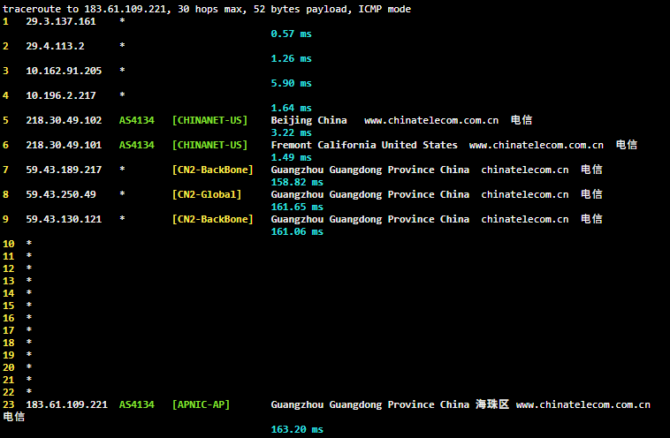Click the 163.20 ms final latency value
Viewport: 670px width, 438px height.
297,429
